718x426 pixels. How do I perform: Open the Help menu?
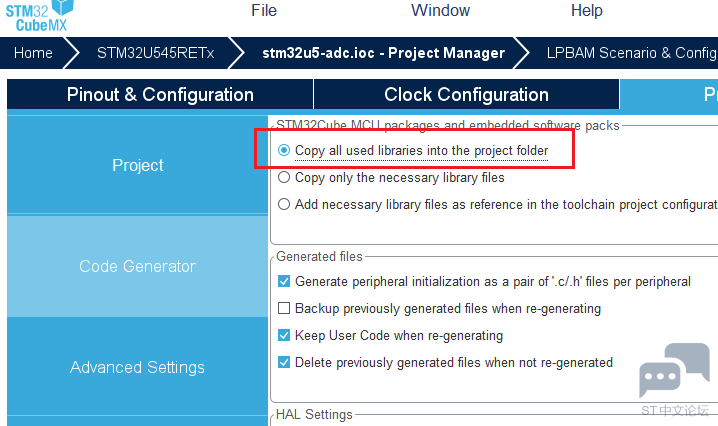coord(587,11)
